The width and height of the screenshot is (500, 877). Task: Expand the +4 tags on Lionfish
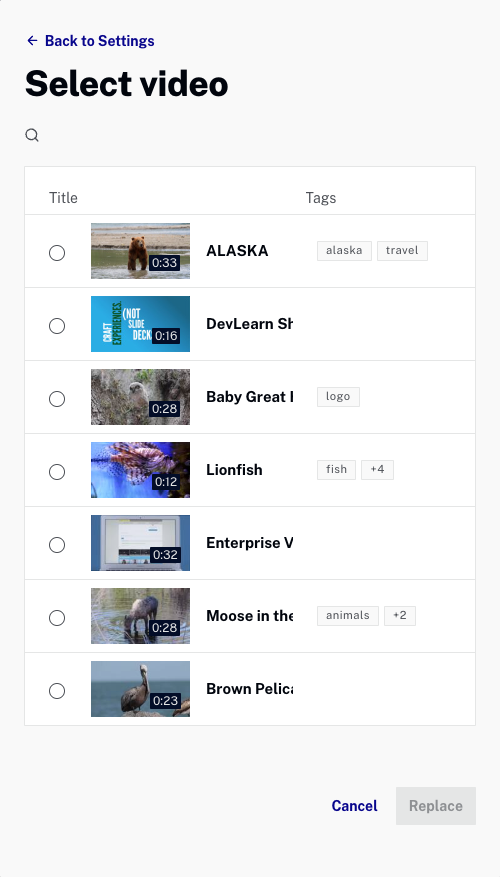[378, 470]
